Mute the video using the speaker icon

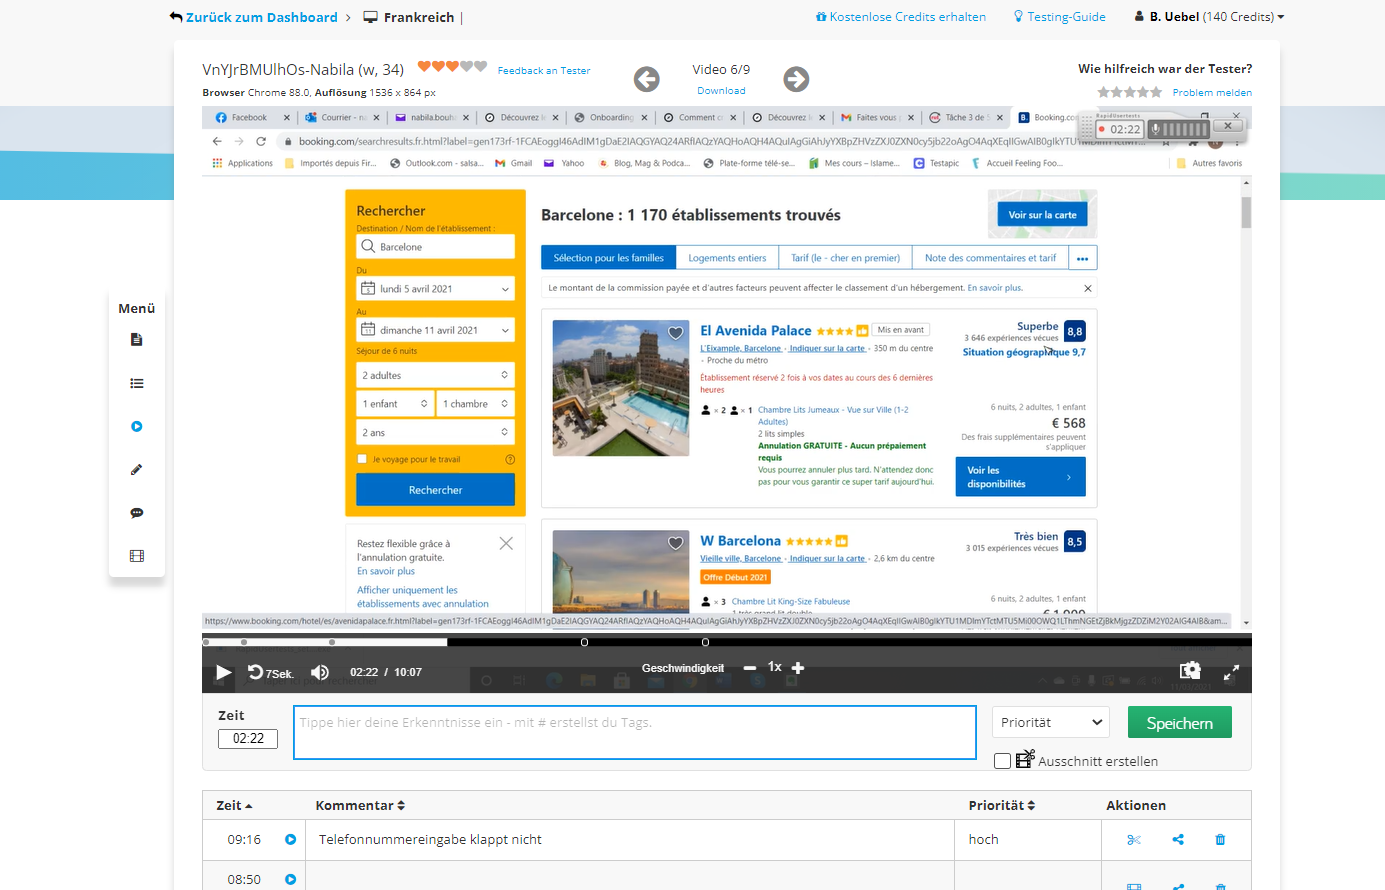pos(319,672)
